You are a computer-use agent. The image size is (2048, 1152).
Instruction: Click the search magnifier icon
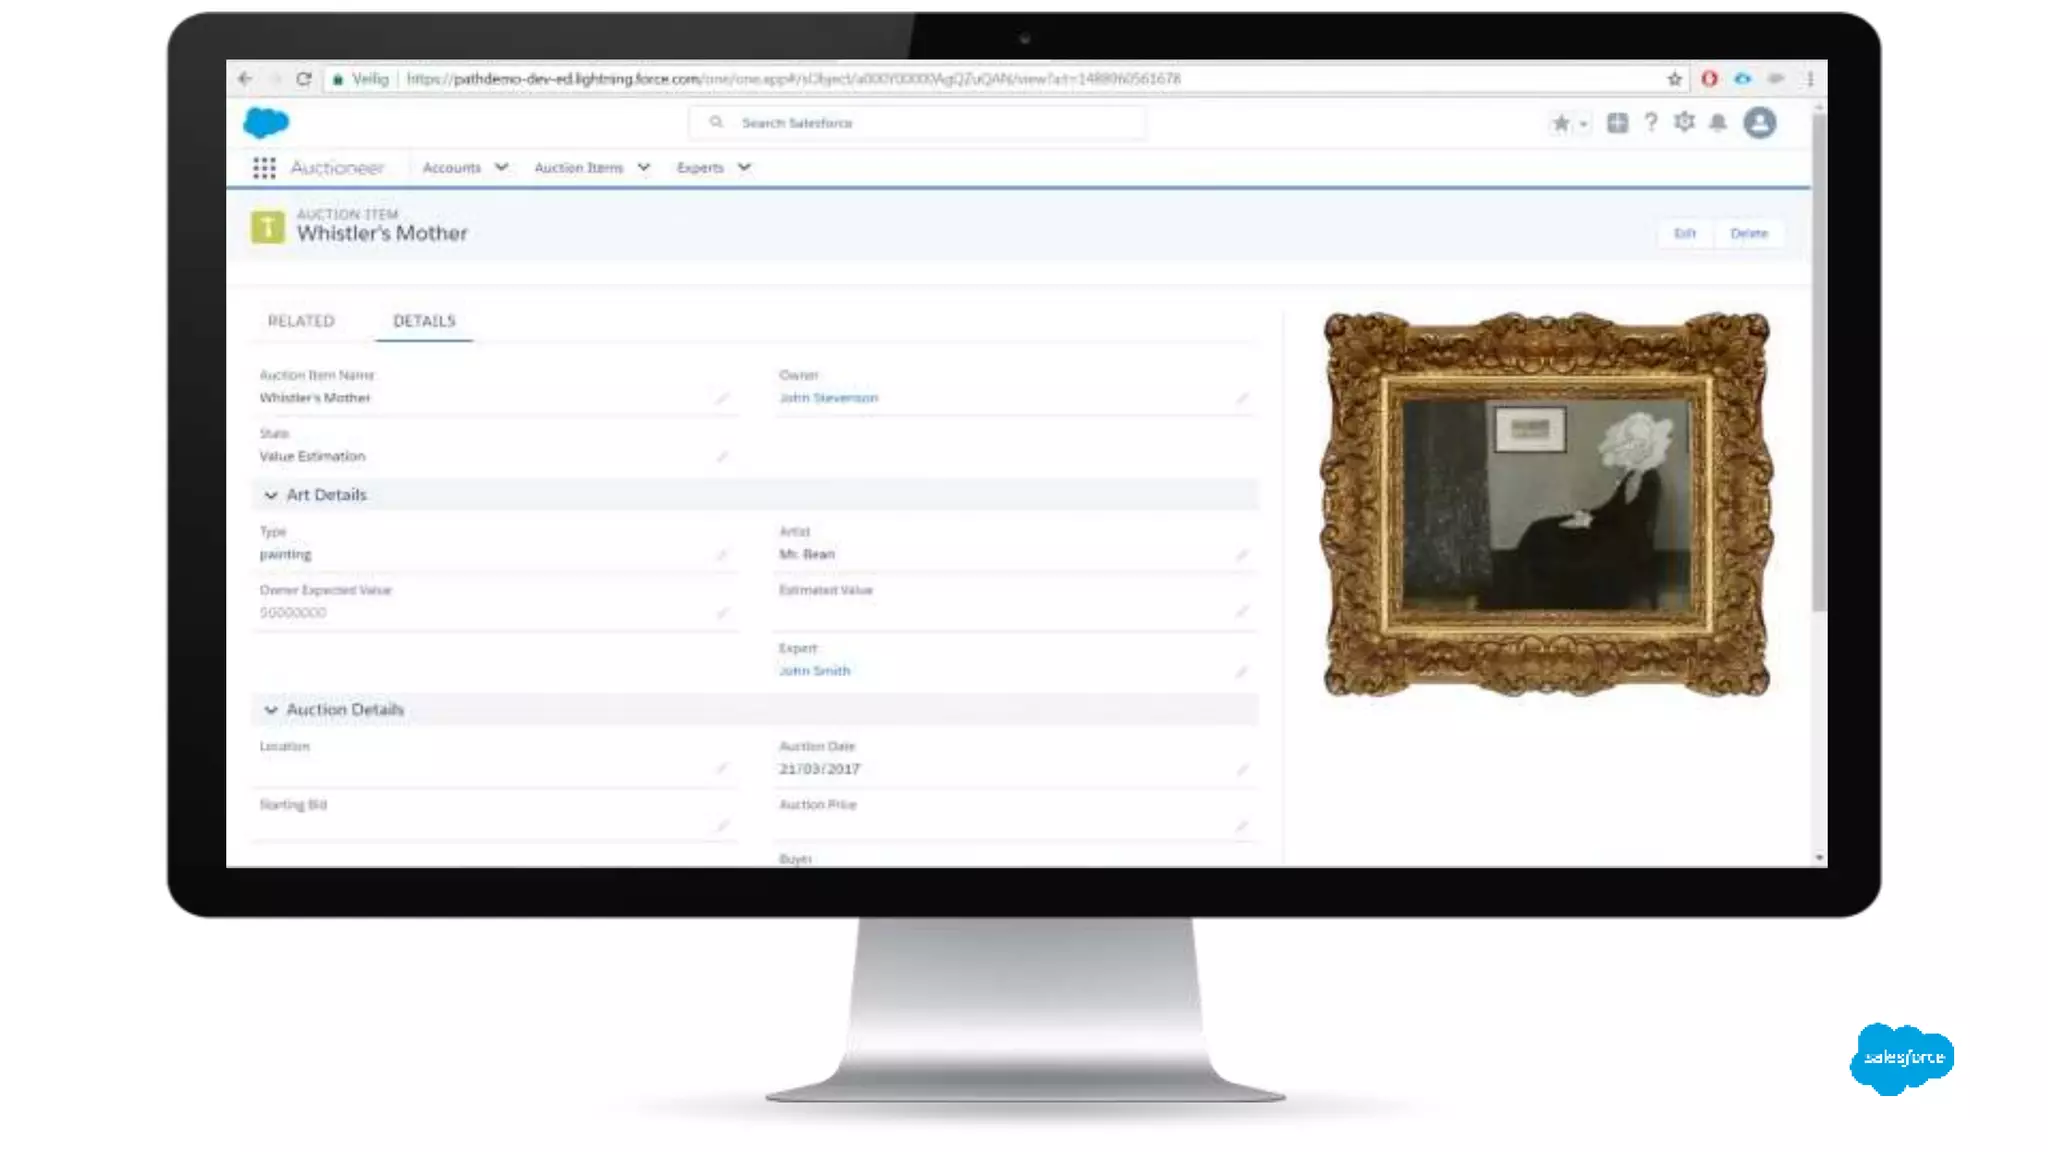click(716, 122)
